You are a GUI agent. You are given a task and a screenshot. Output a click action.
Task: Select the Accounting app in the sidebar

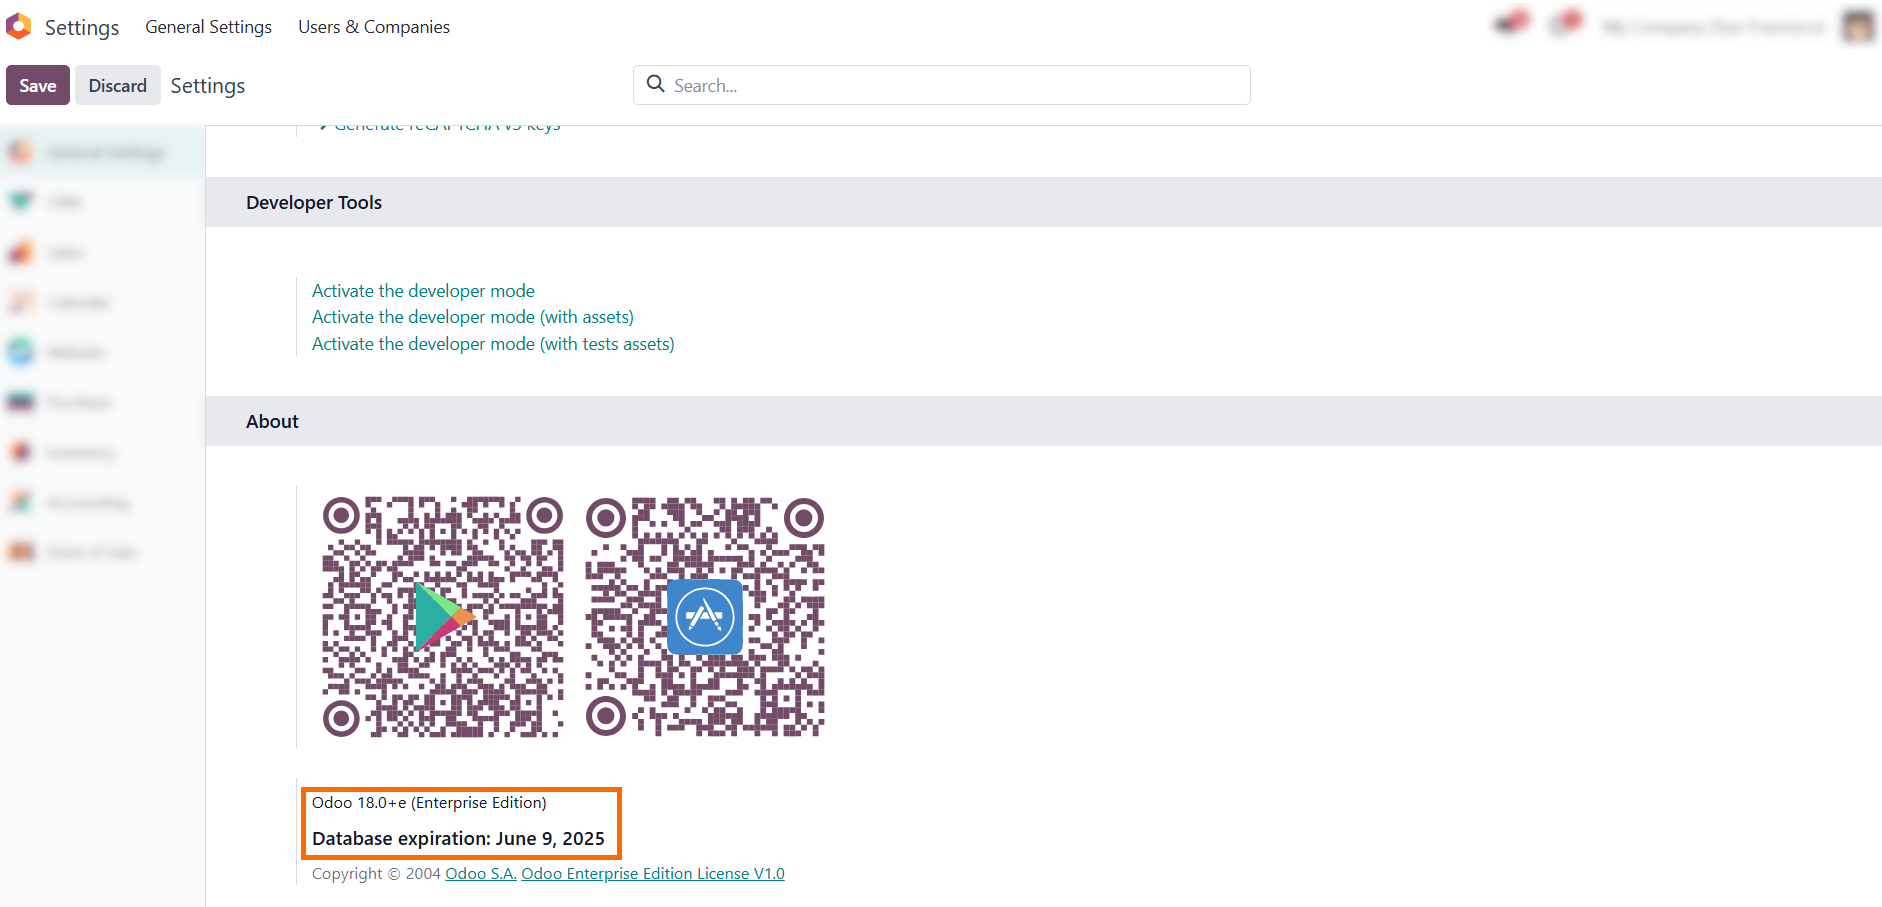(102, 502)
